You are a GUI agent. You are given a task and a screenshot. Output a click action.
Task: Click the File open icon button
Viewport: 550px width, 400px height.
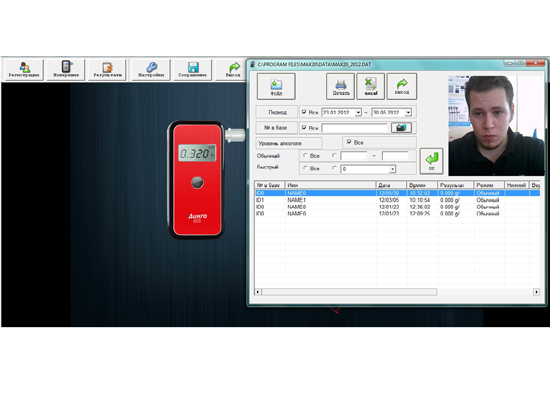(276, 86)
